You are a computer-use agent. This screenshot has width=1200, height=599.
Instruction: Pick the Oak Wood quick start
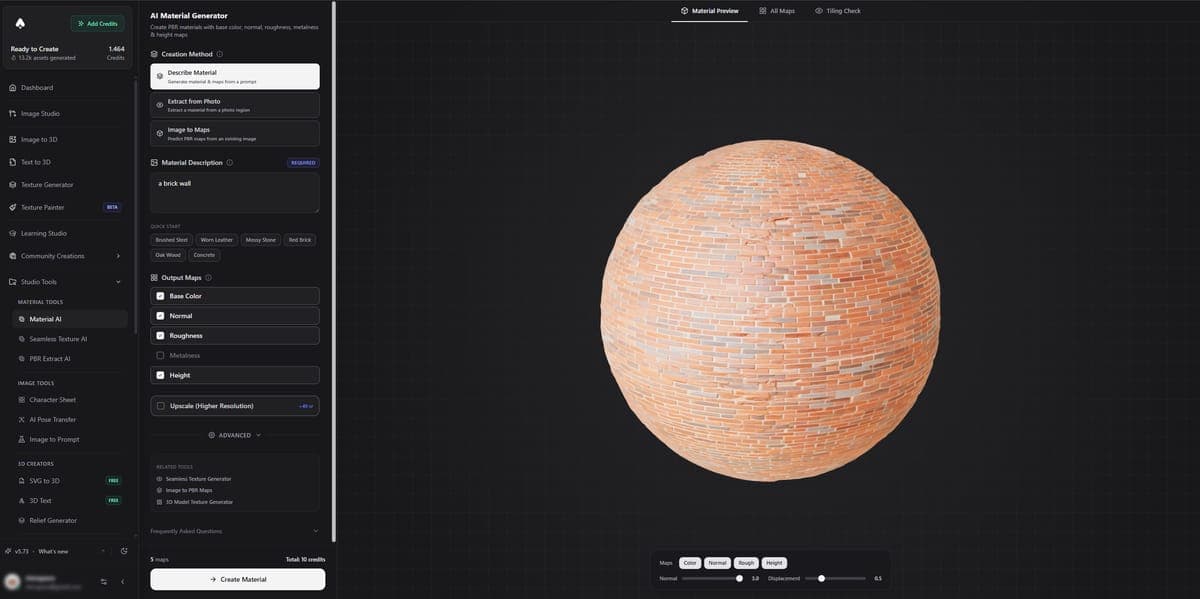click(168, 255)
